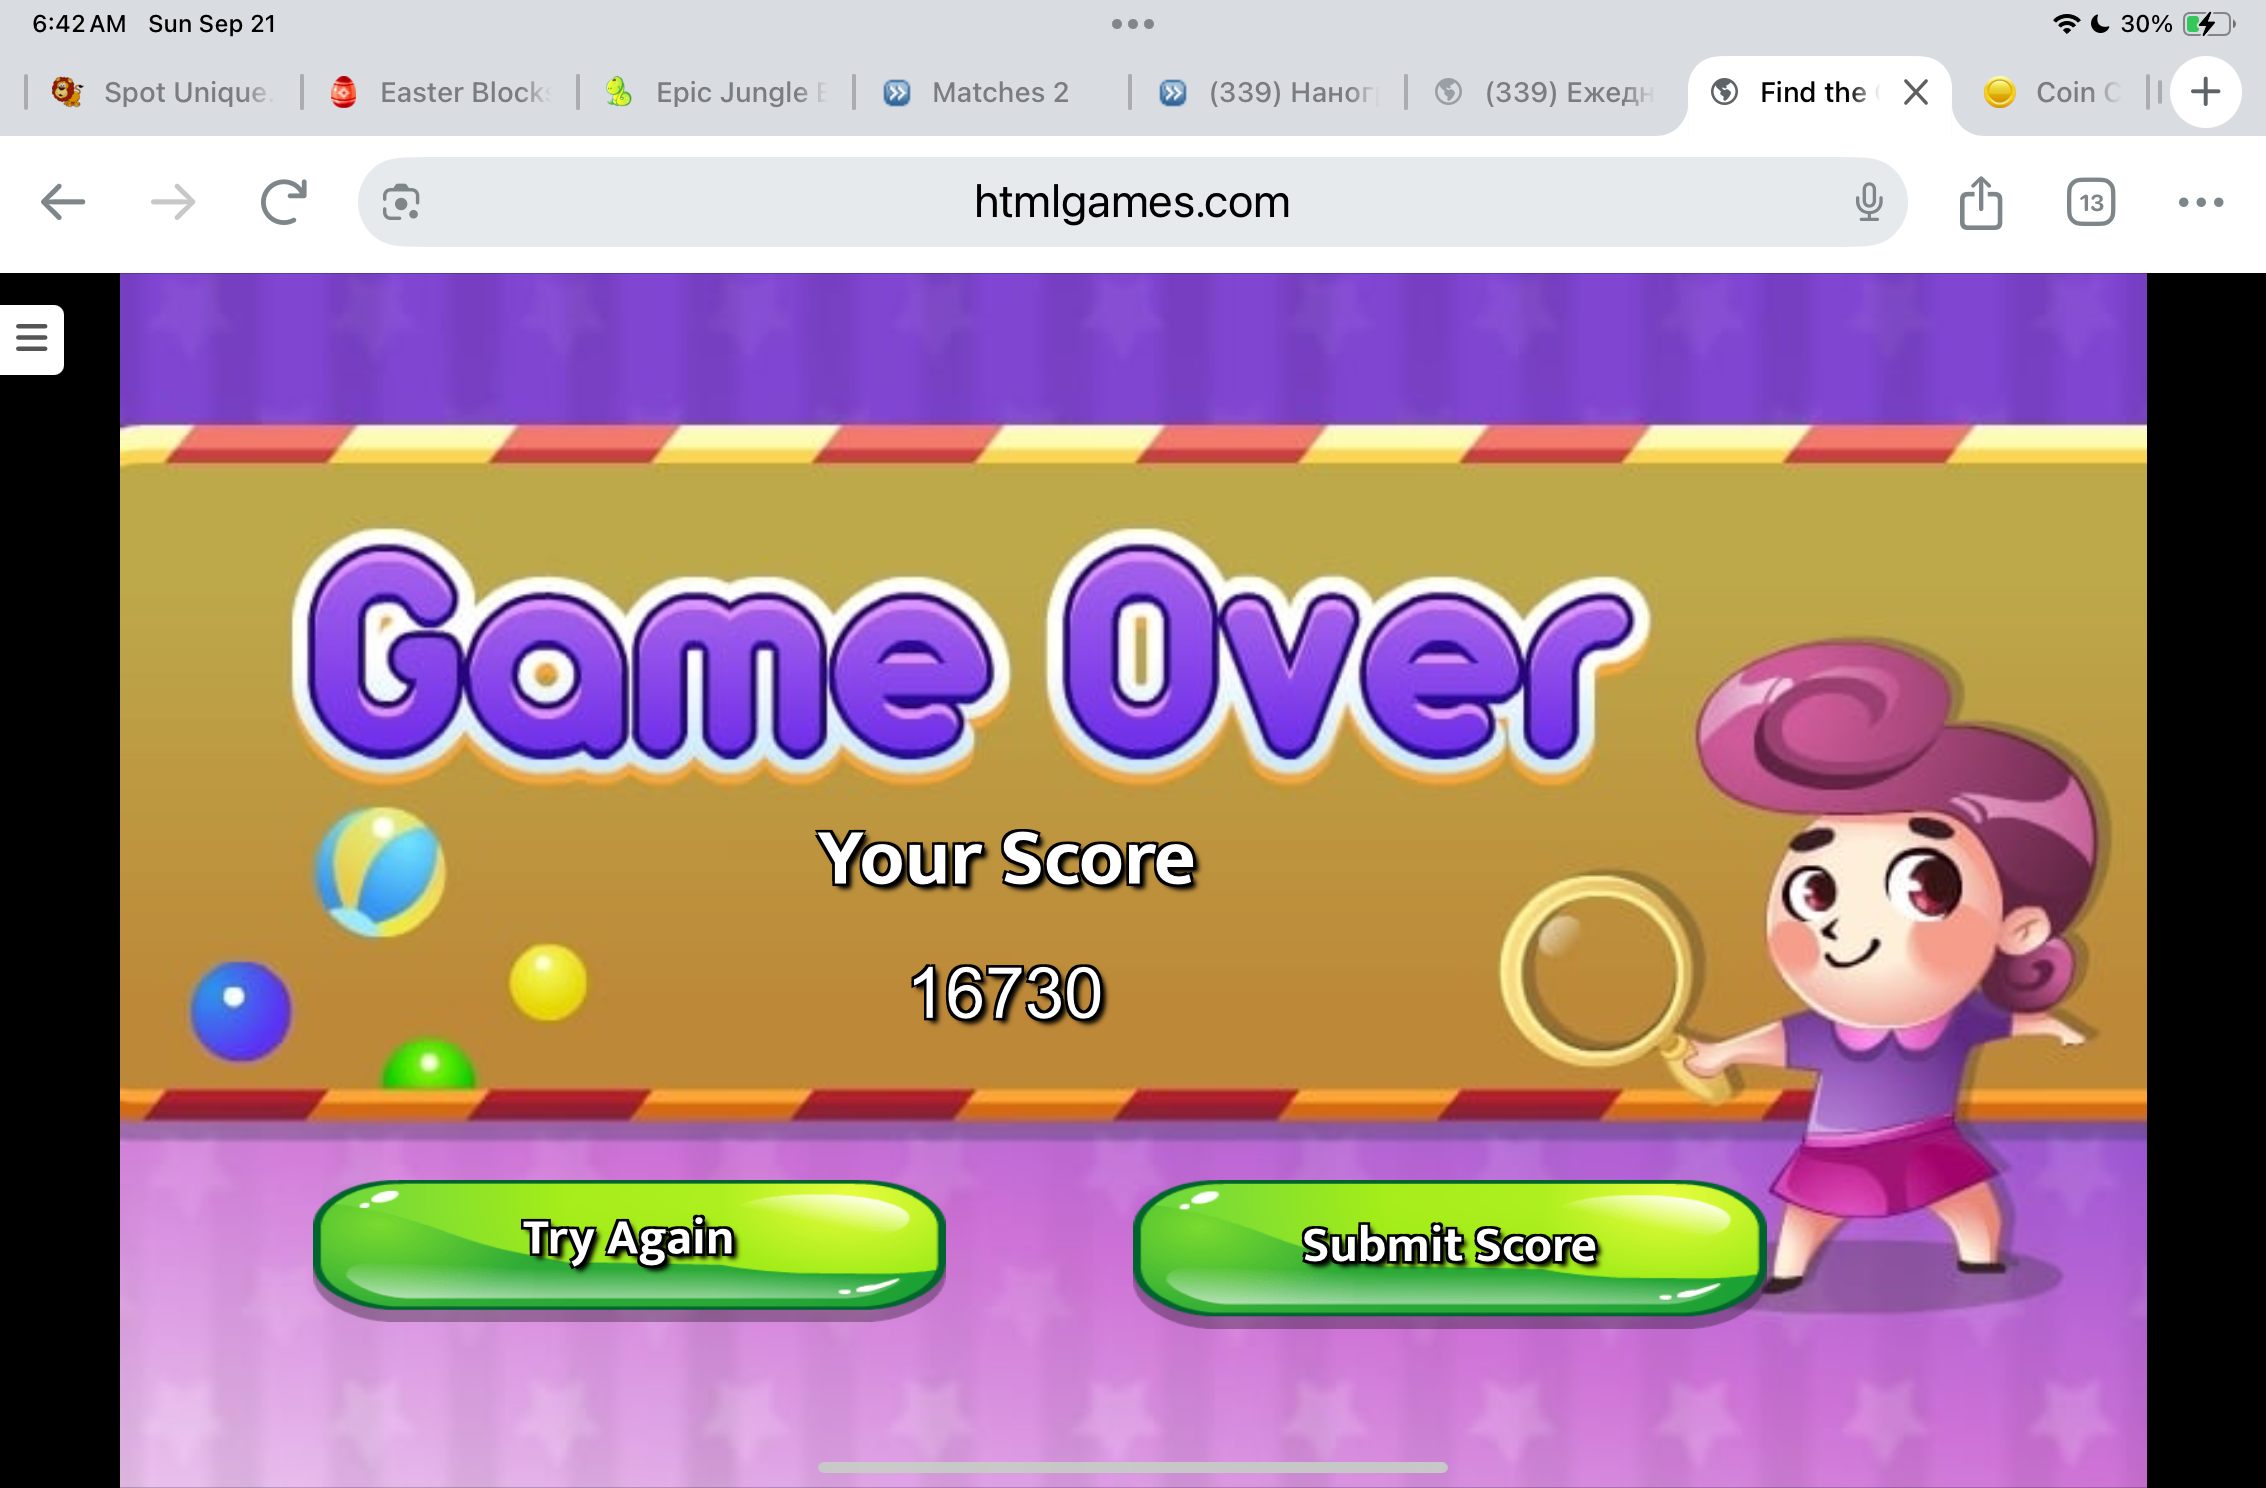This screenshot has width=2266, height=1488.
Task: Open tab switcher showing 13 tabs
Action: (2090, 203)
